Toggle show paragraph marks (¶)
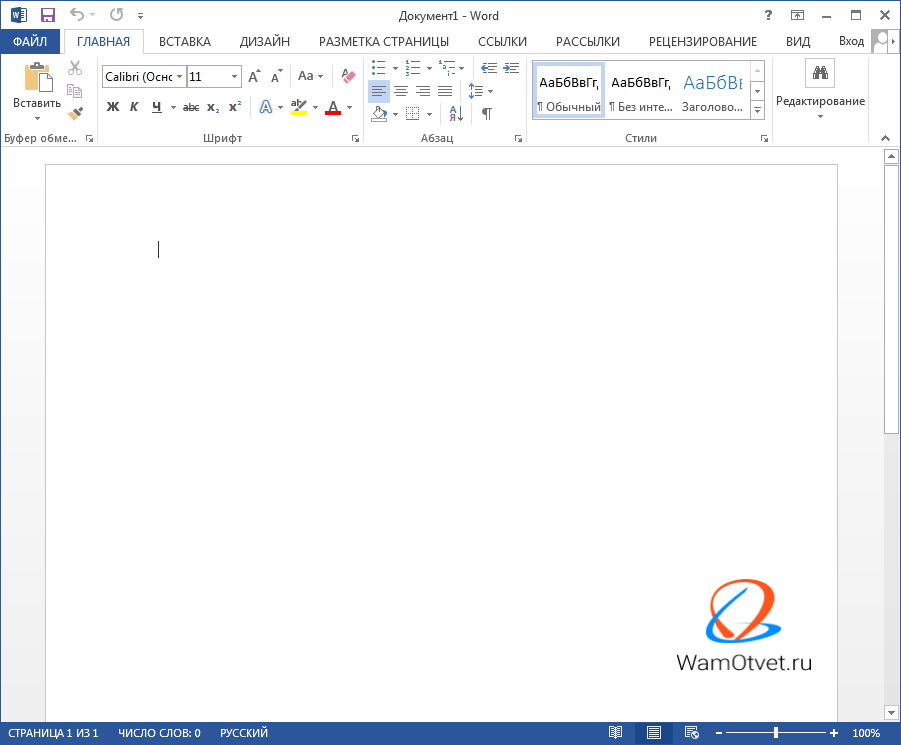This screenshot has width=901, height=745. pyautogui.click(x=487, y=114)
